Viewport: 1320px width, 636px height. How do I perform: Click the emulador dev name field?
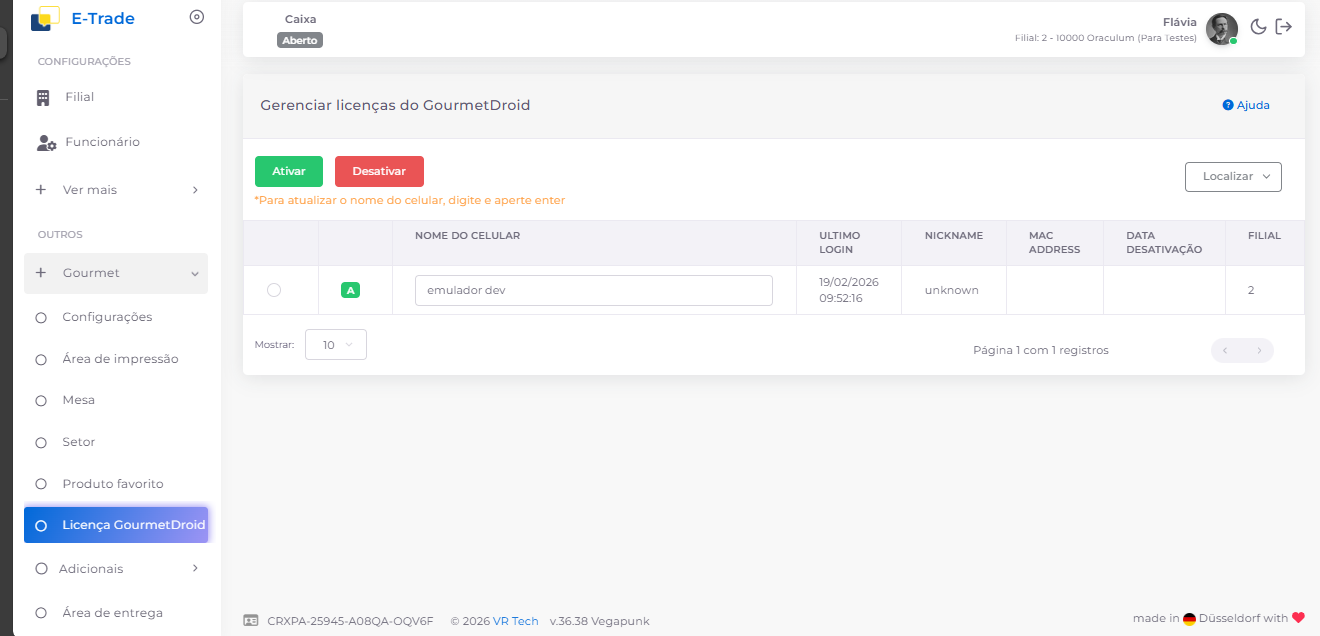[x=593, y=290]
